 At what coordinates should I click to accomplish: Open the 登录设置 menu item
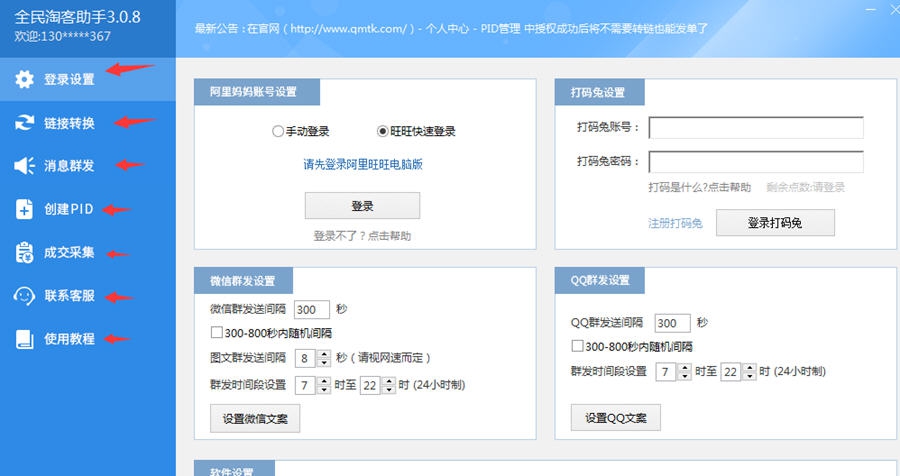[88, 79]
